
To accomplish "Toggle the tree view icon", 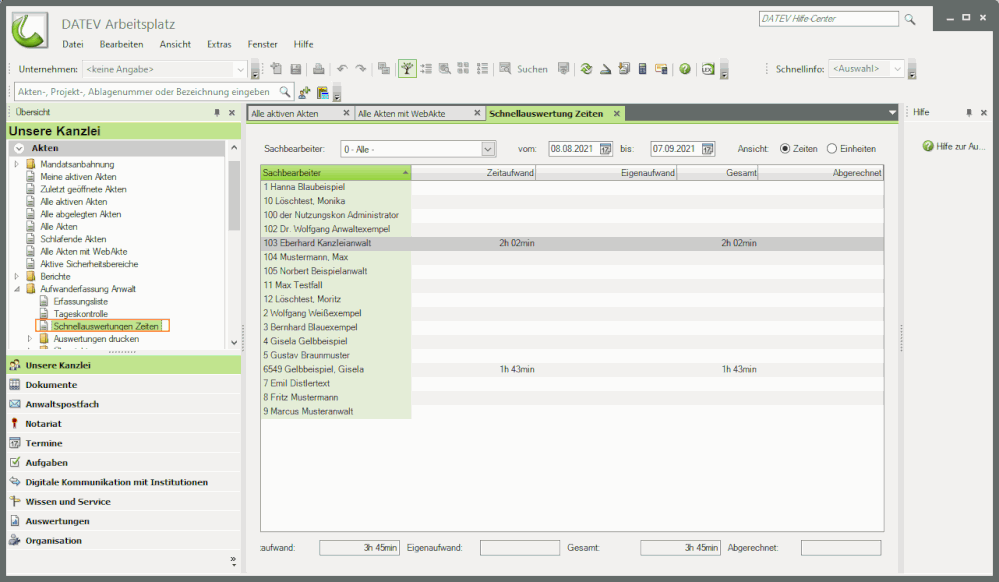I will click(x=407, y=69).
